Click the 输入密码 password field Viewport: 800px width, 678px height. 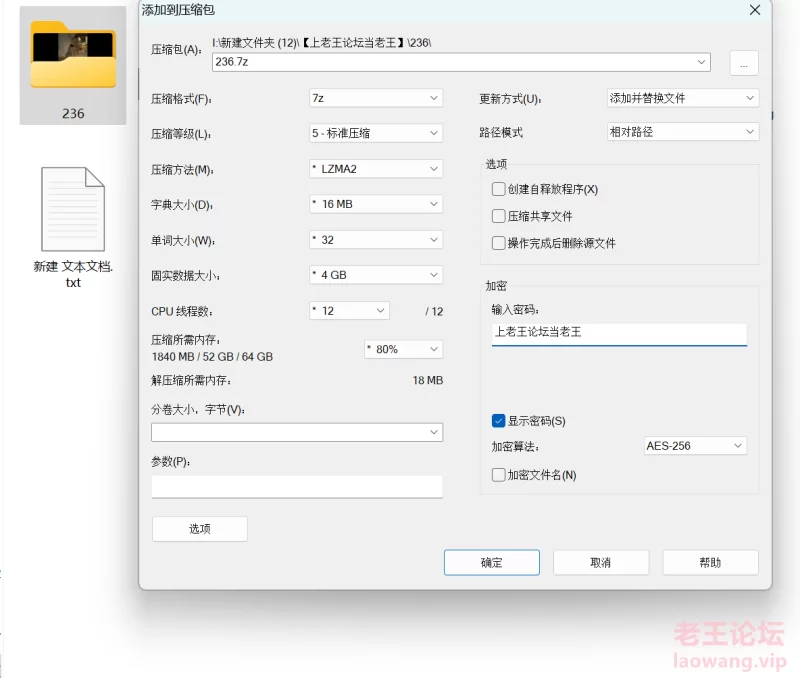pyautogui.click(x=619, y=334)
